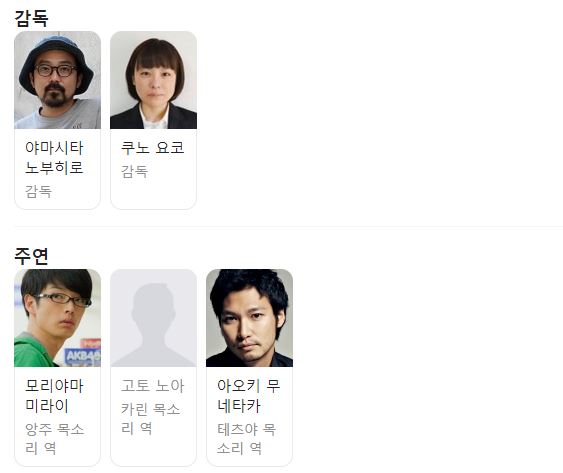Image resolution: width=563 pixels, height=473 pixels.
Task: Click the name 야마시타 노부히로
Action: [x=54, y=158]
